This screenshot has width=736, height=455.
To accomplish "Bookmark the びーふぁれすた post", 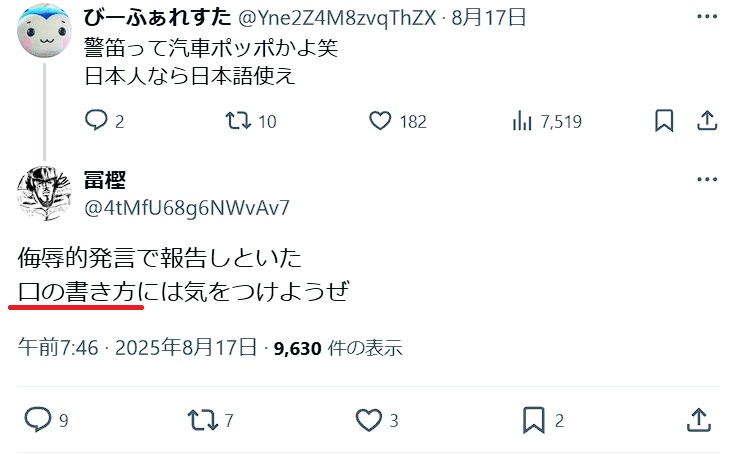I will pos(664,121).
